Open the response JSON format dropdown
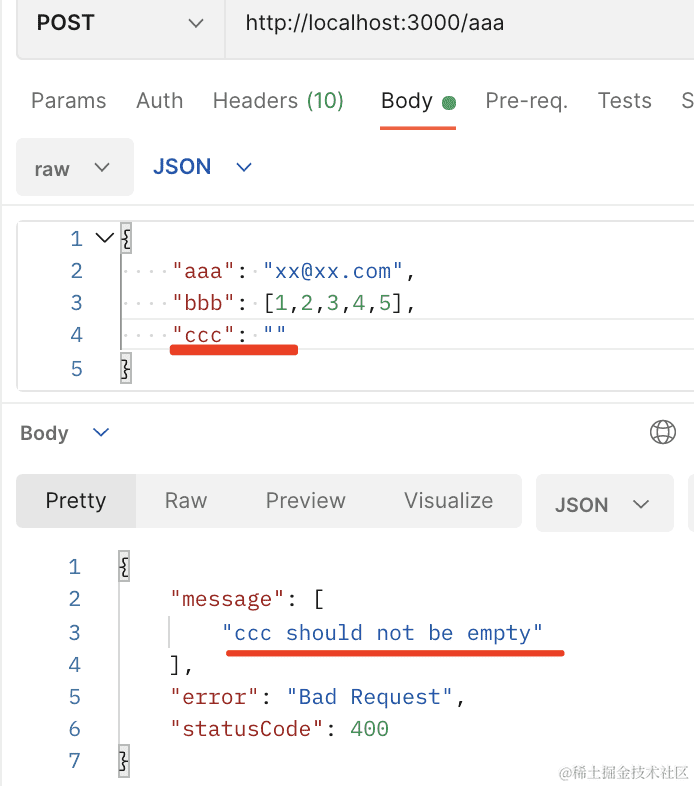This screenshot has width=694, height=786. tap(601, 505)
